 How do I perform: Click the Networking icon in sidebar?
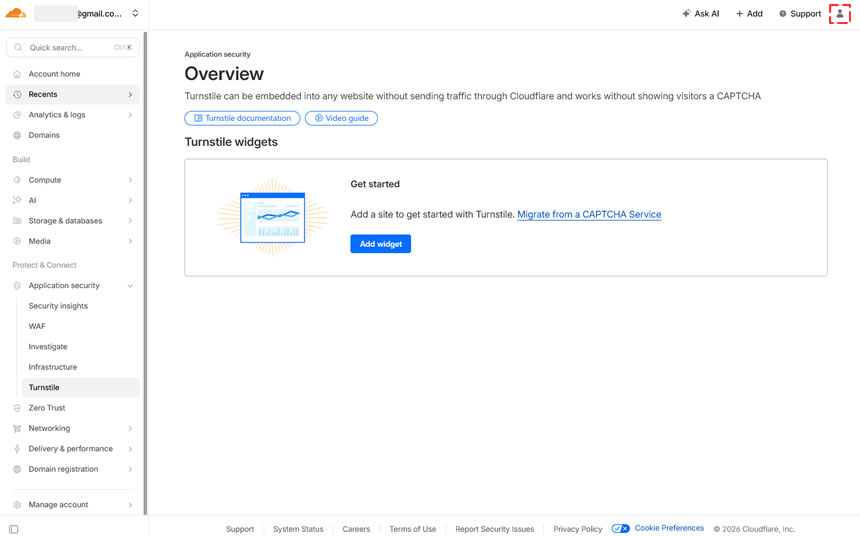pyautogui.click(x=17, y=428)
